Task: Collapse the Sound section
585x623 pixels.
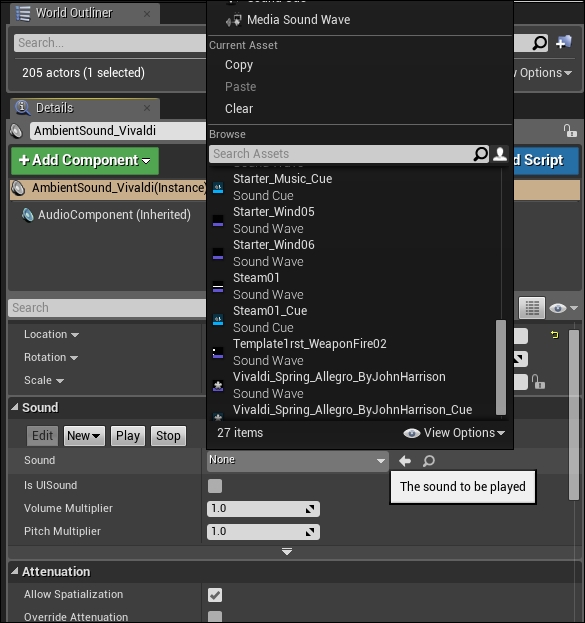Action: (14, 407)
